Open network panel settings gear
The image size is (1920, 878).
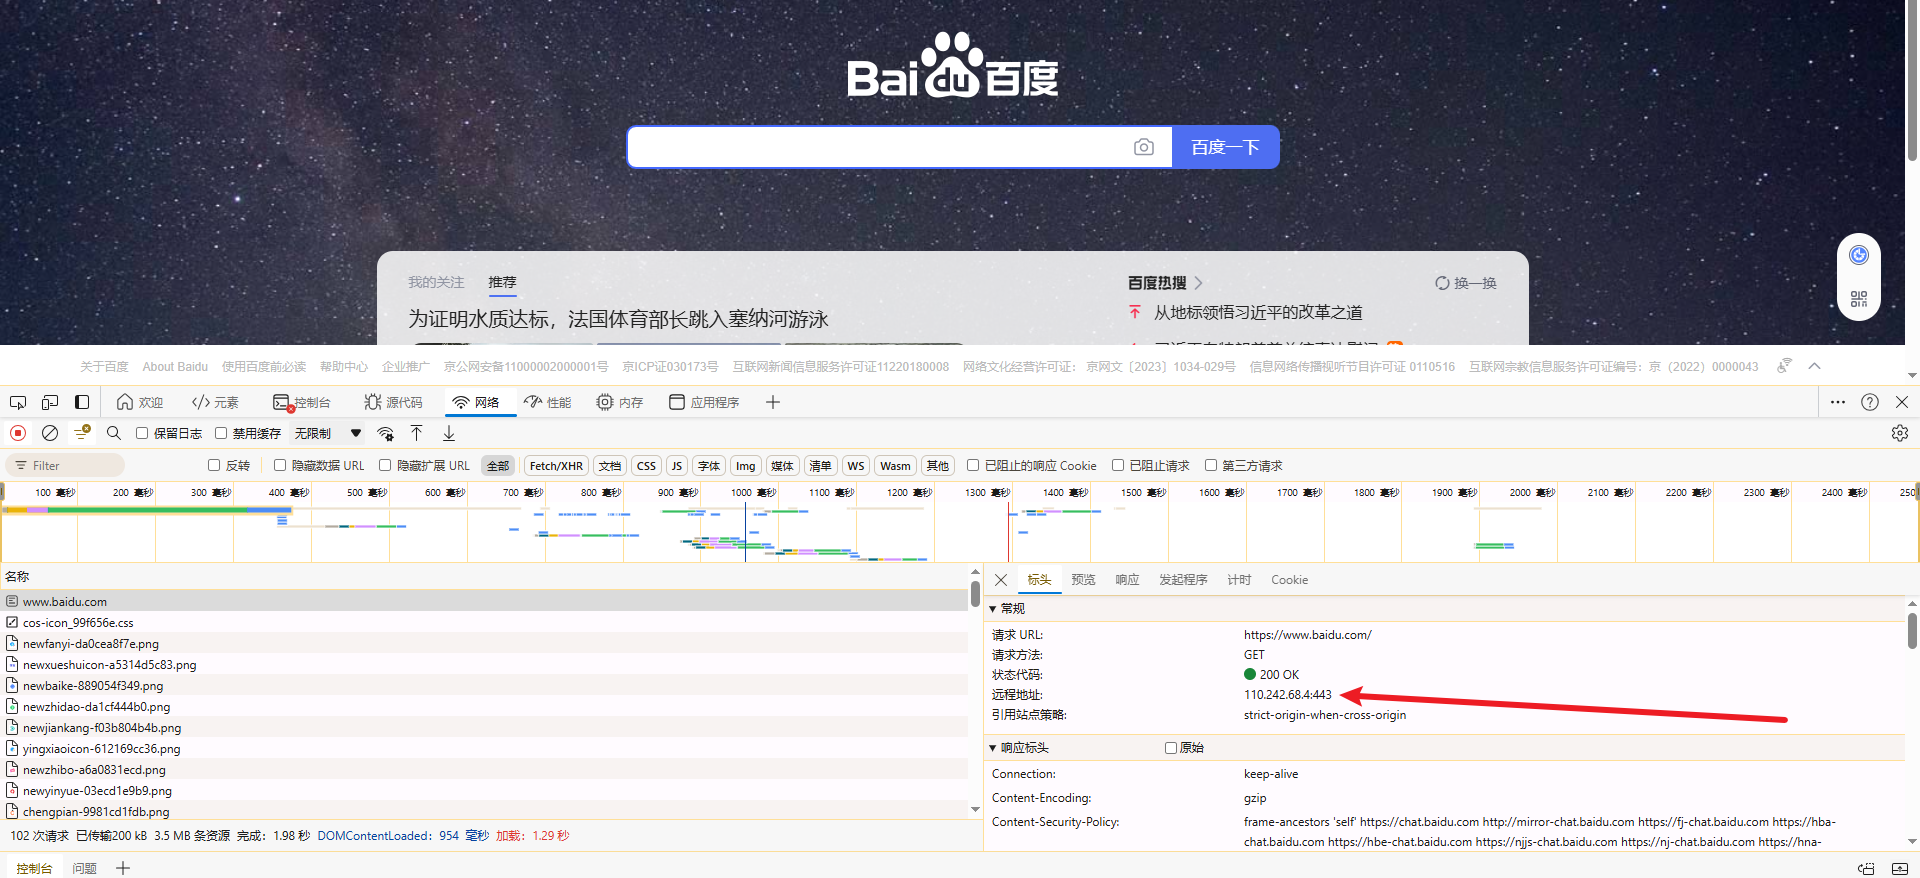click(x=1900, y=433)
